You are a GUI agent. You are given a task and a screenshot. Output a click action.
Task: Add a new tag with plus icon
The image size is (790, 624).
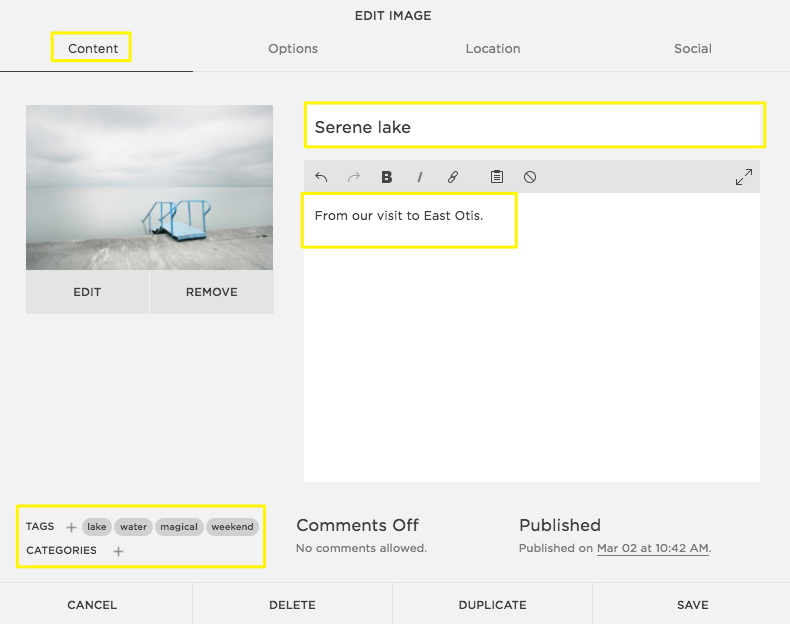click(x=71, y=527)
